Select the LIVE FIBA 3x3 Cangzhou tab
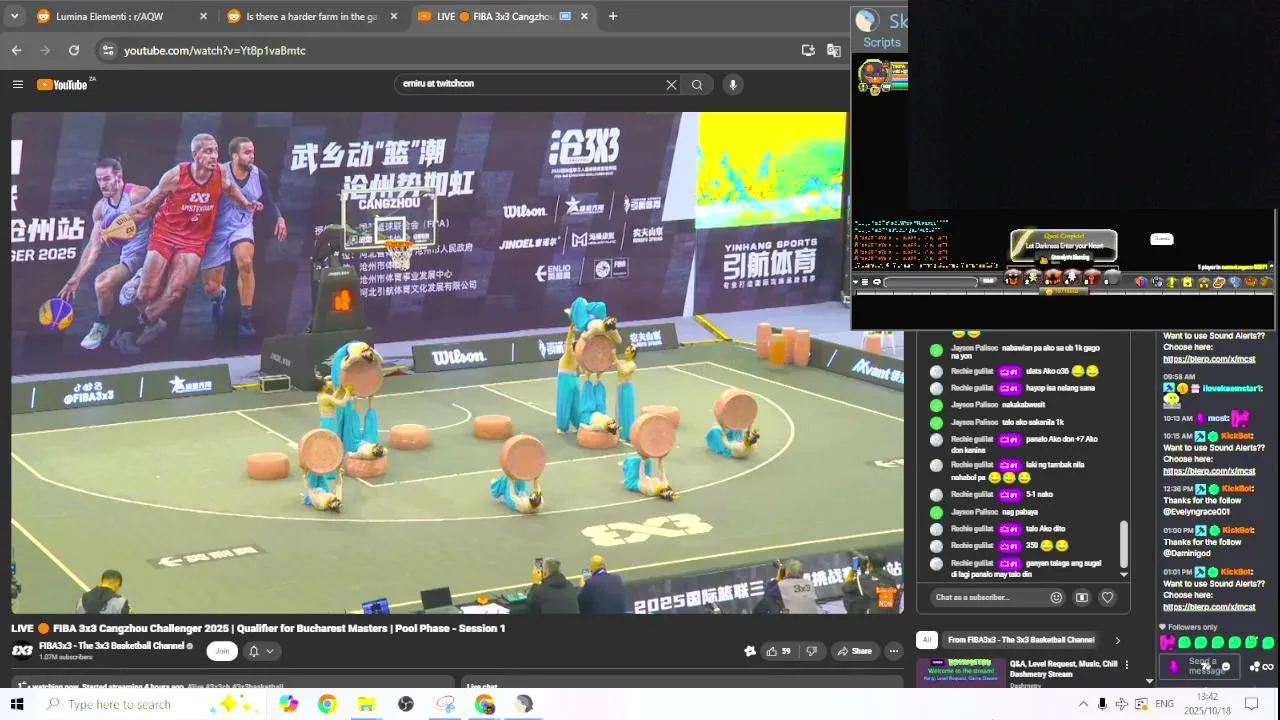Viewport: 1280px width, 720px height. (x=504, y=16)
